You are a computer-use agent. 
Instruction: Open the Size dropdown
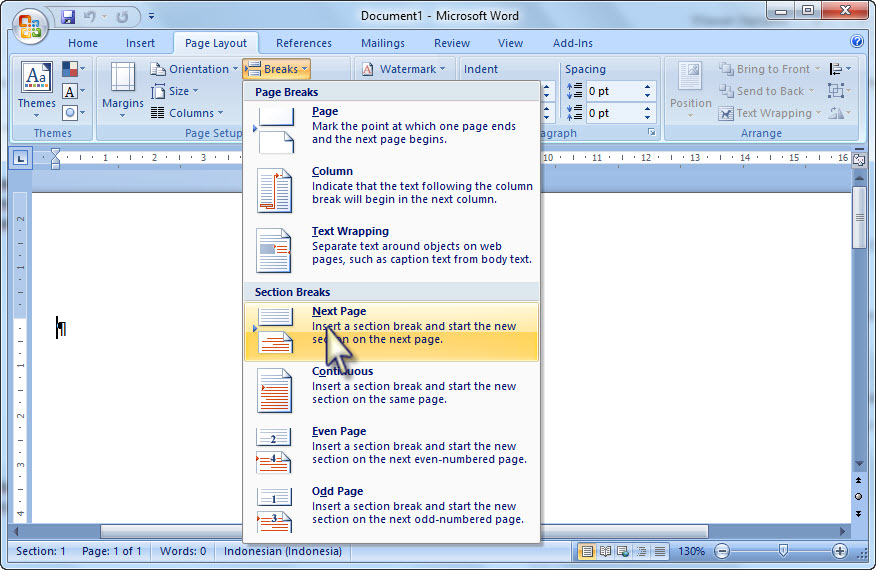[175, 91]
